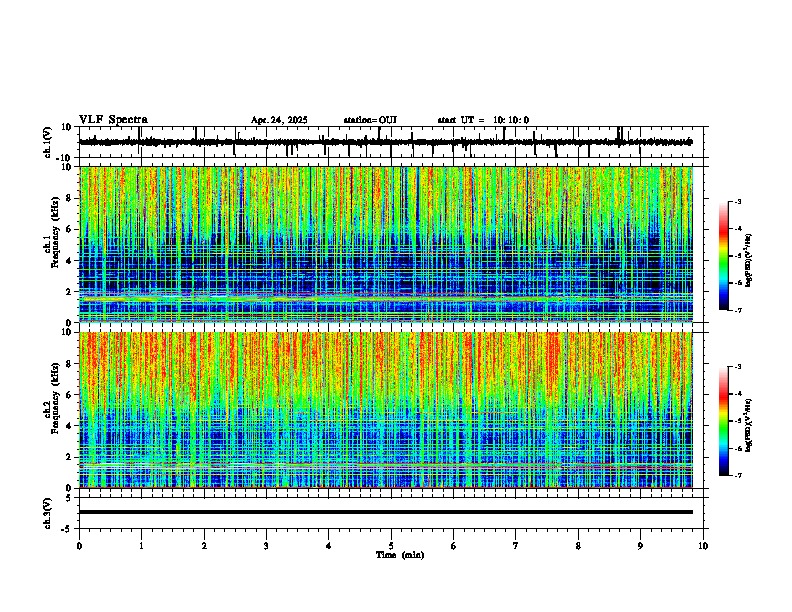Image resolution: width=792 pixels, height=612 pixels.
Task: Click time axis tick label "2"
Action: 204,546
